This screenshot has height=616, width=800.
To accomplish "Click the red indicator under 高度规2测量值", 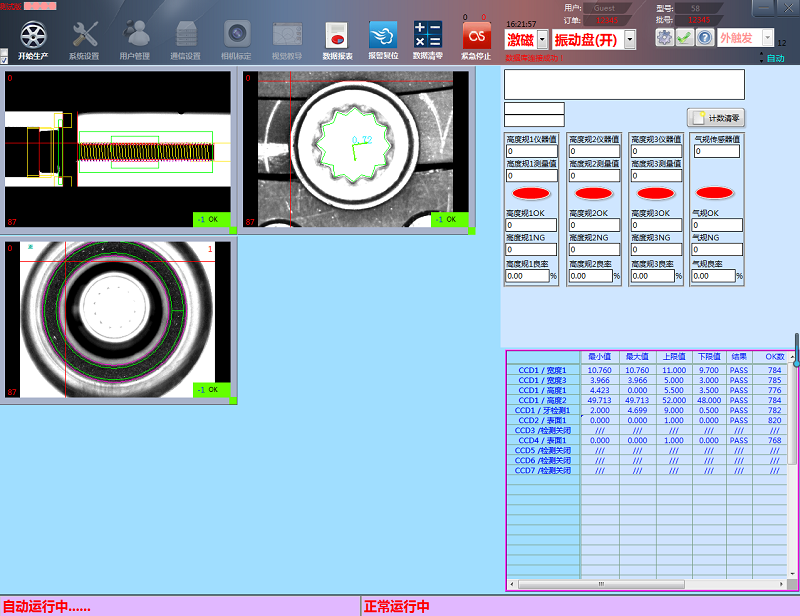I will (x=592, y=192).
